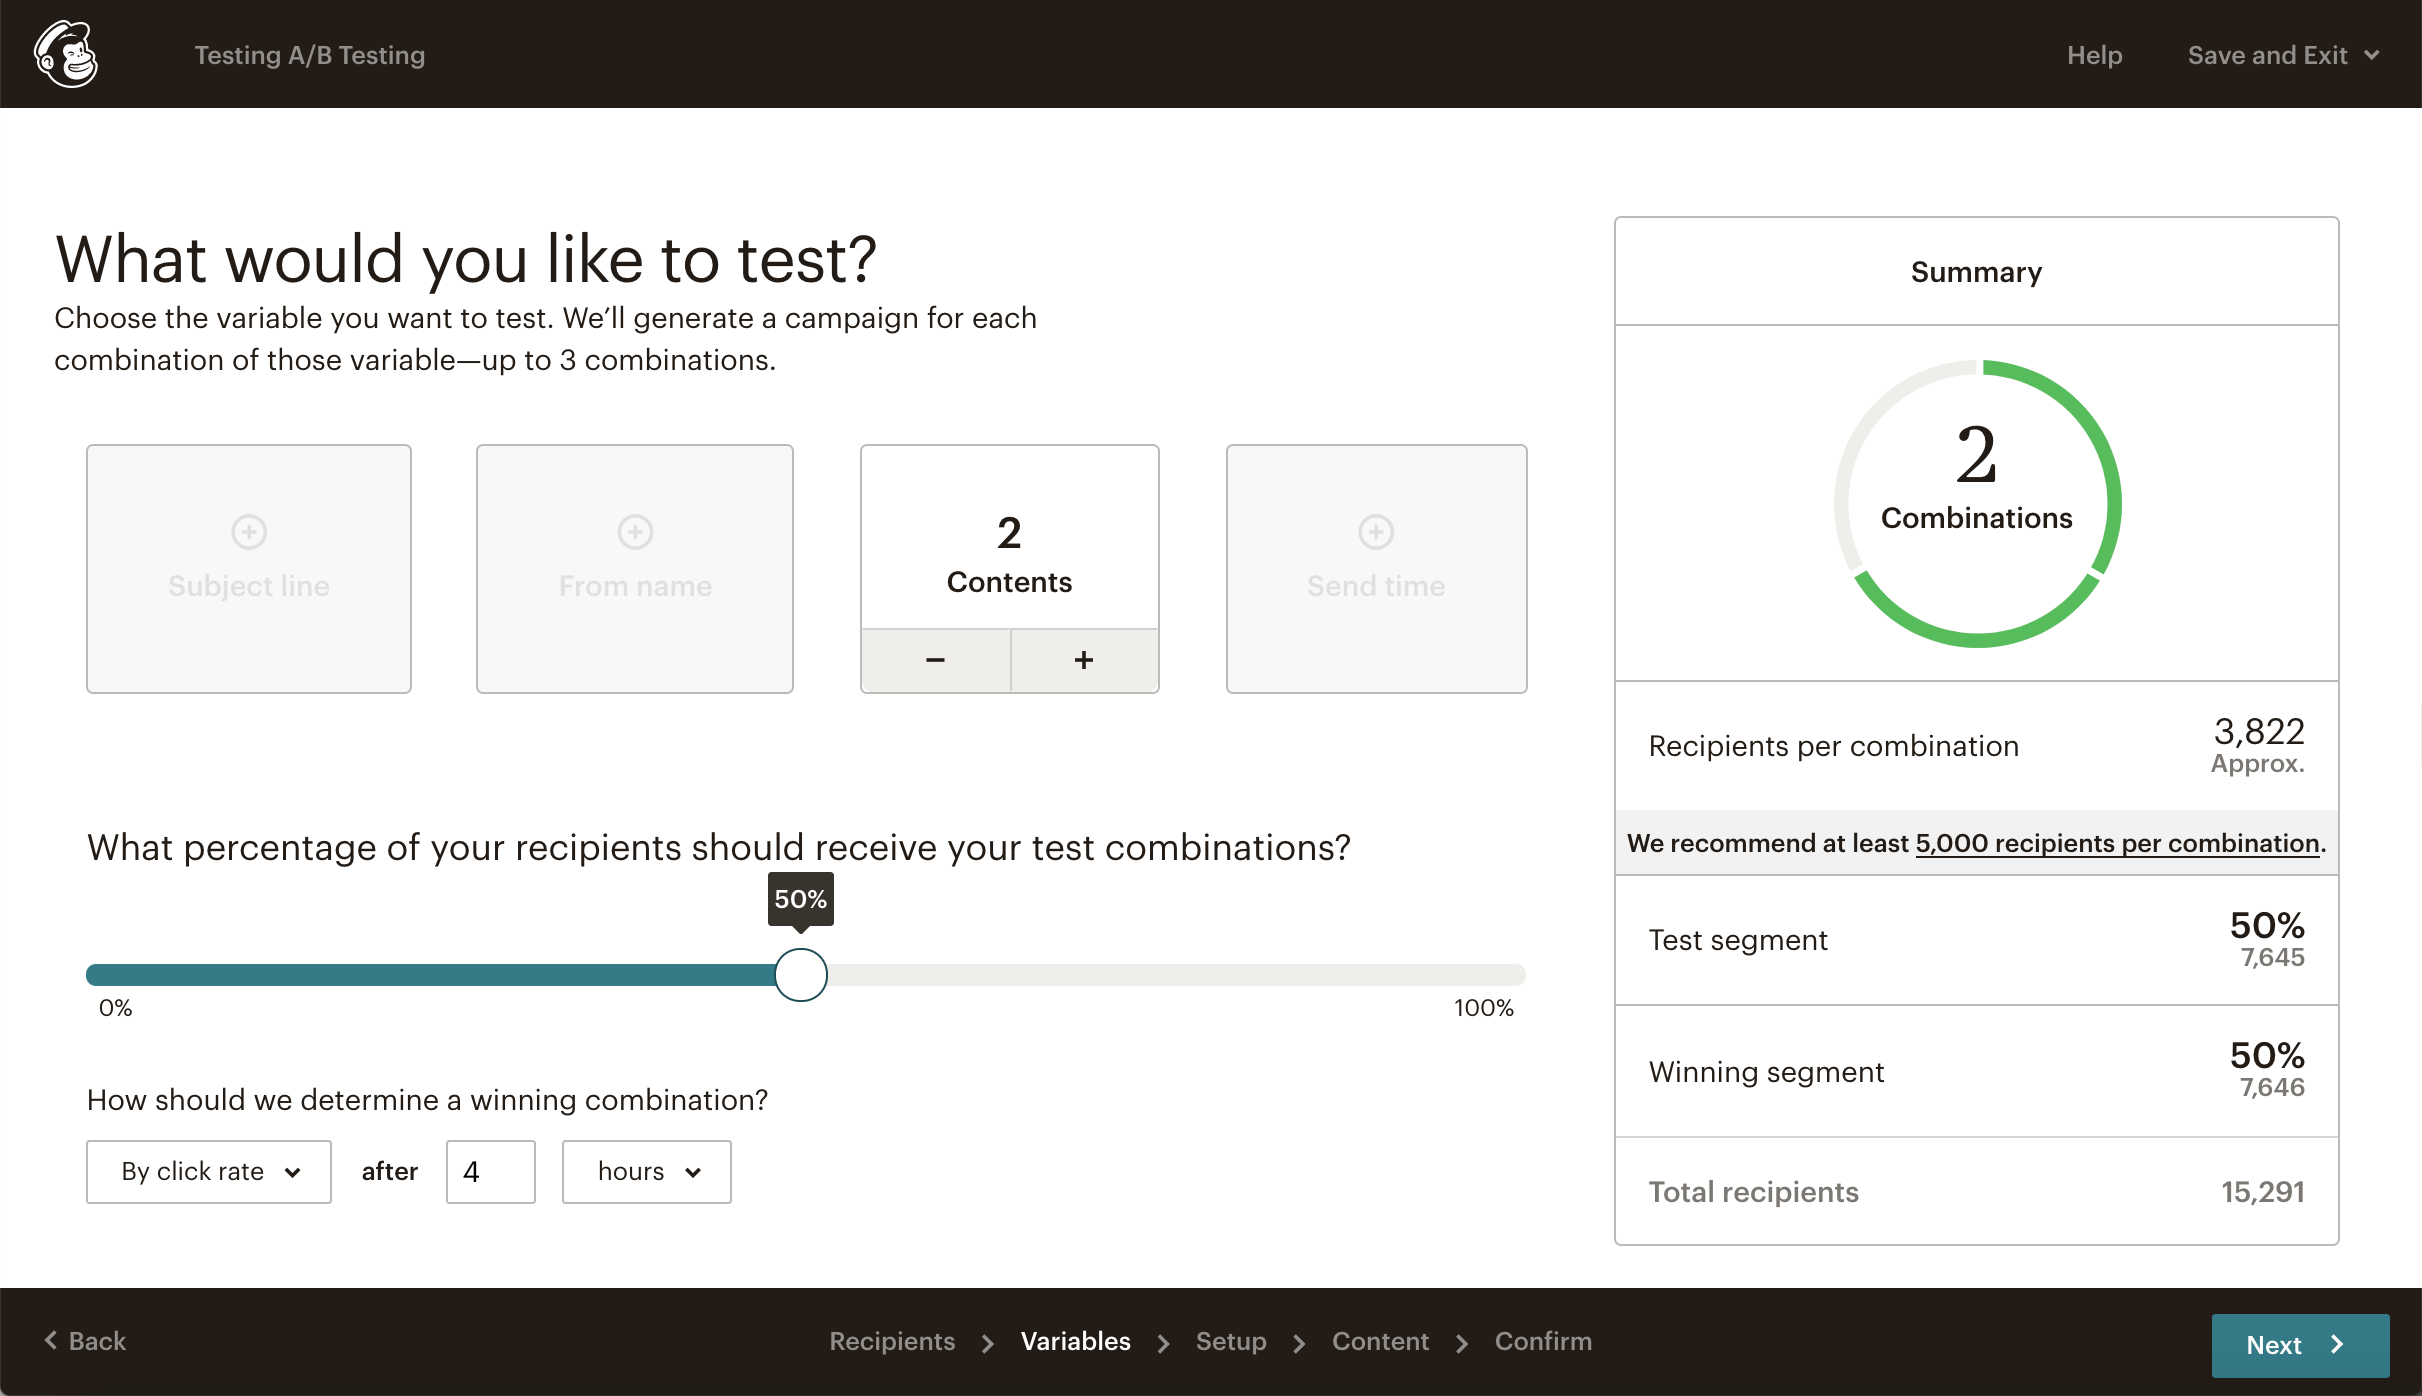
Task: Click the Next button
Action: [x=2300, y=1345]
